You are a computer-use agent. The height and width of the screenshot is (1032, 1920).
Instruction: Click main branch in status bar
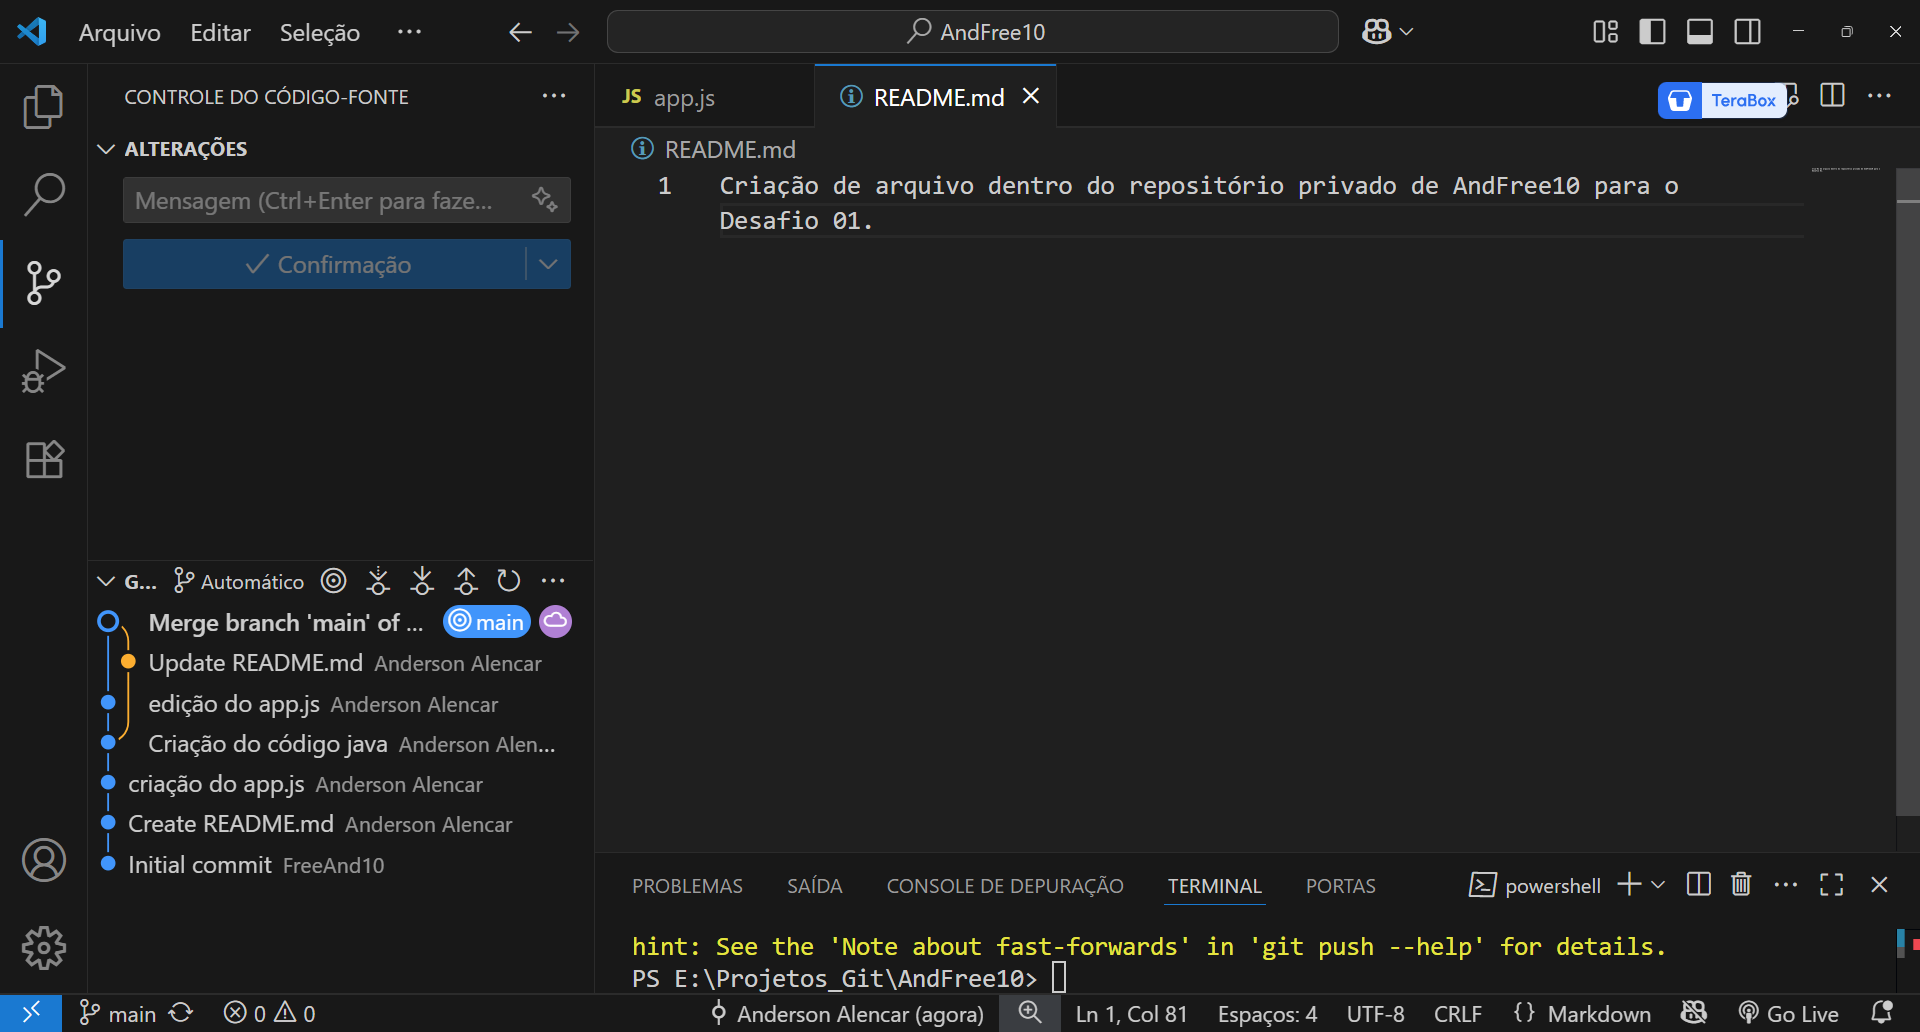click(118, 1013)
